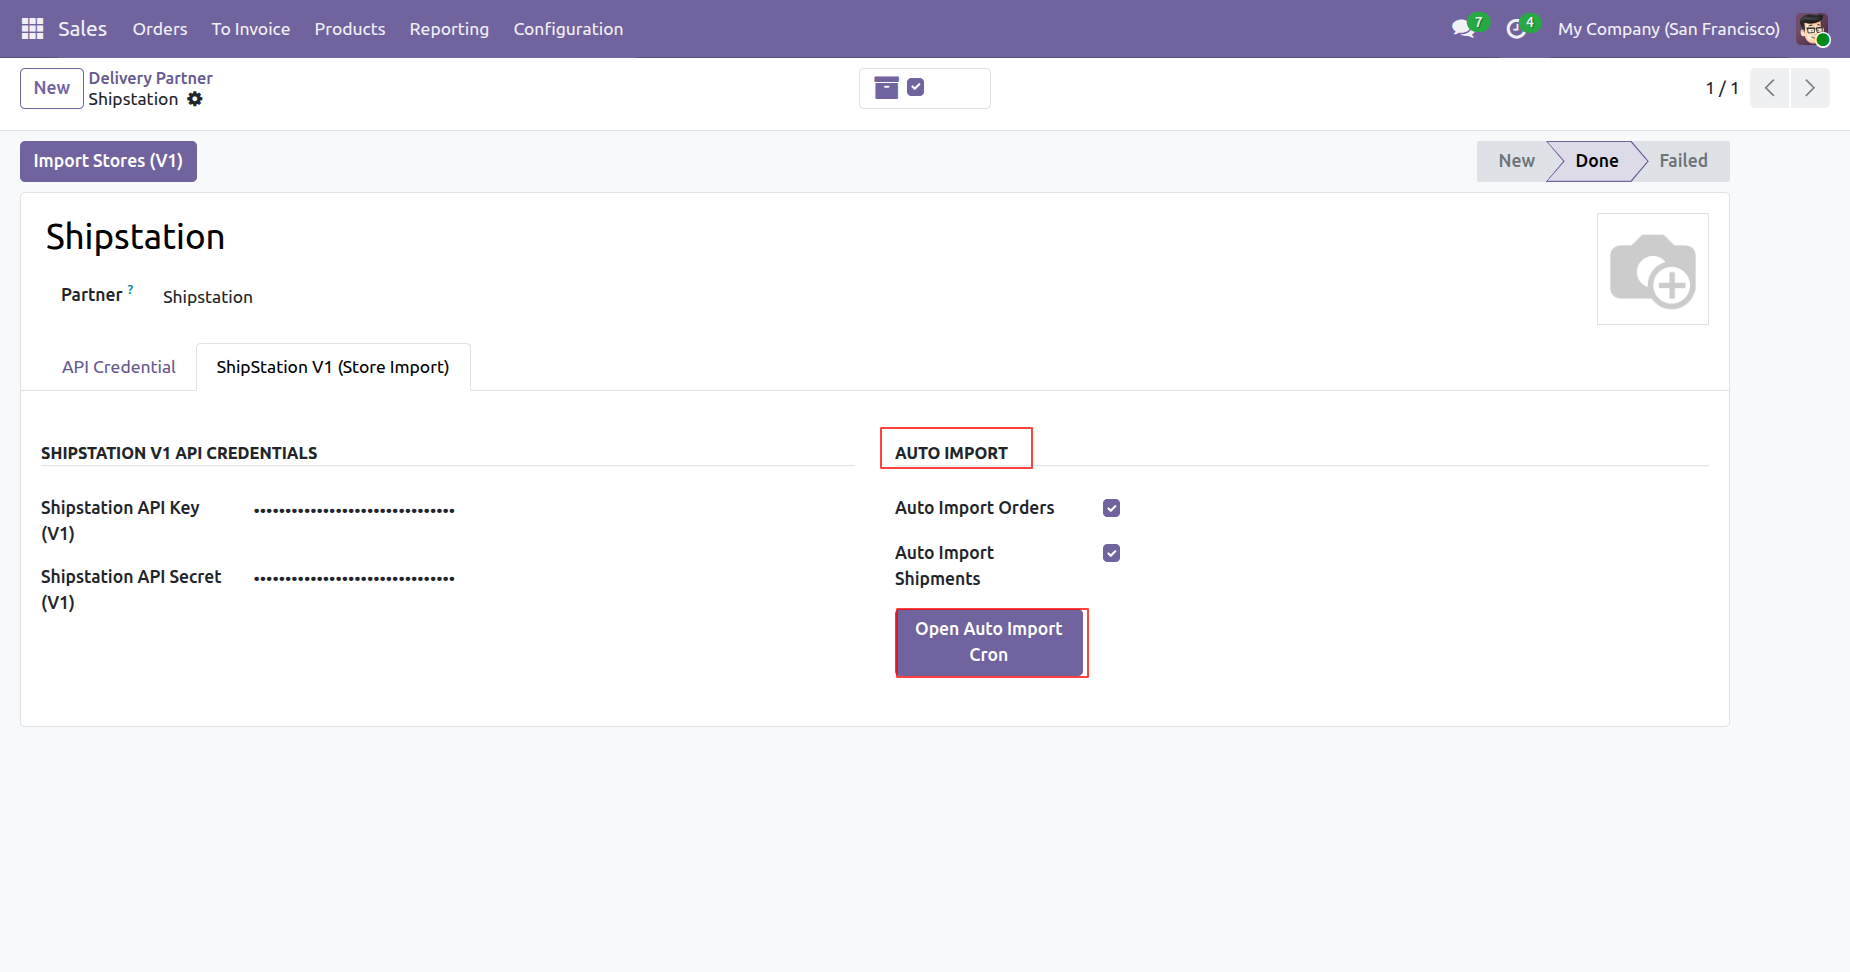Open the messages conversation icon

click(x=1463, y=29)
